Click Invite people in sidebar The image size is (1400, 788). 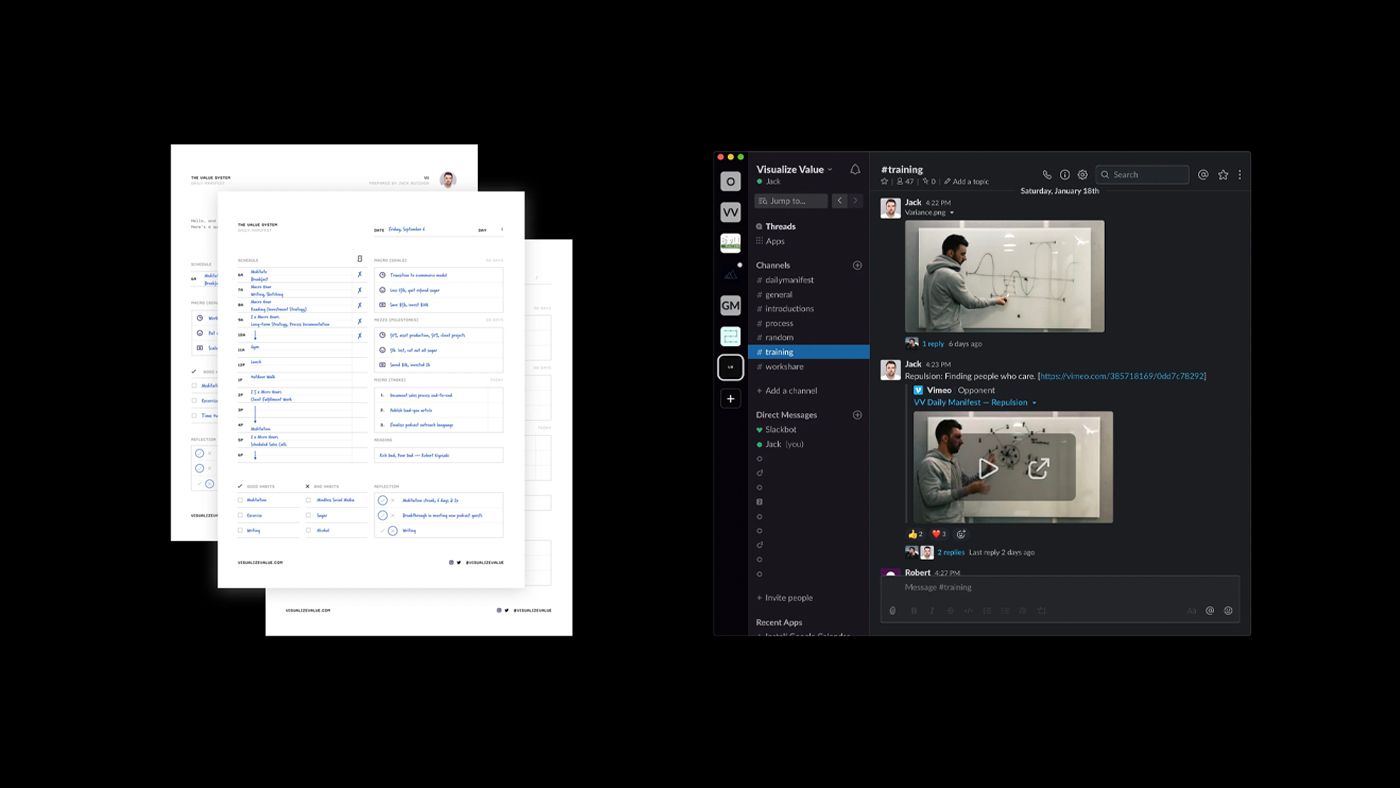coord(788,598)
